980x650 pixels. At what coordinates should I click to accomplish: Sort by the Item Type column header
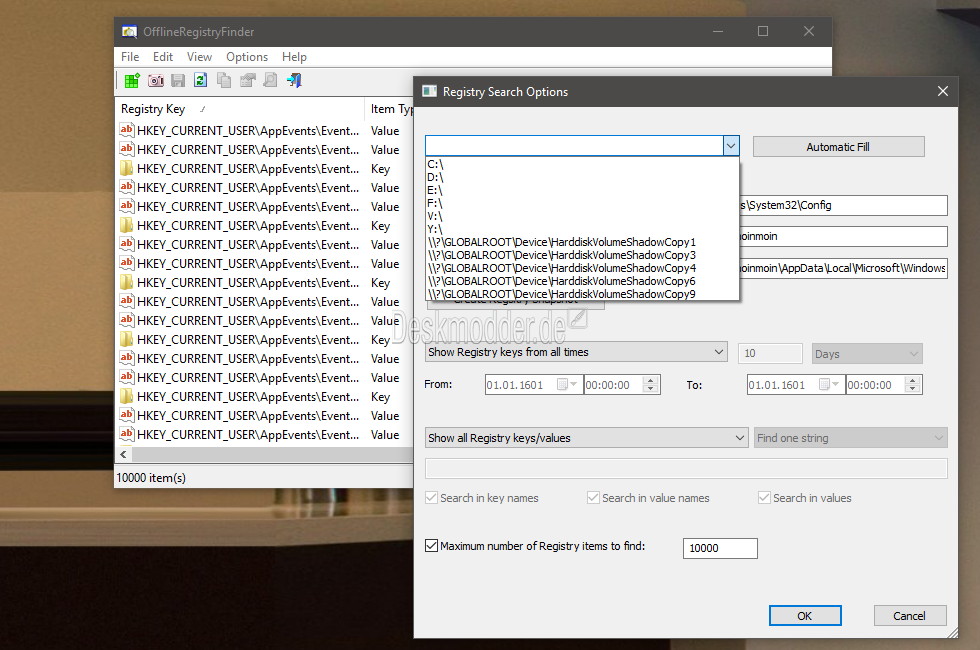(389, 109)
